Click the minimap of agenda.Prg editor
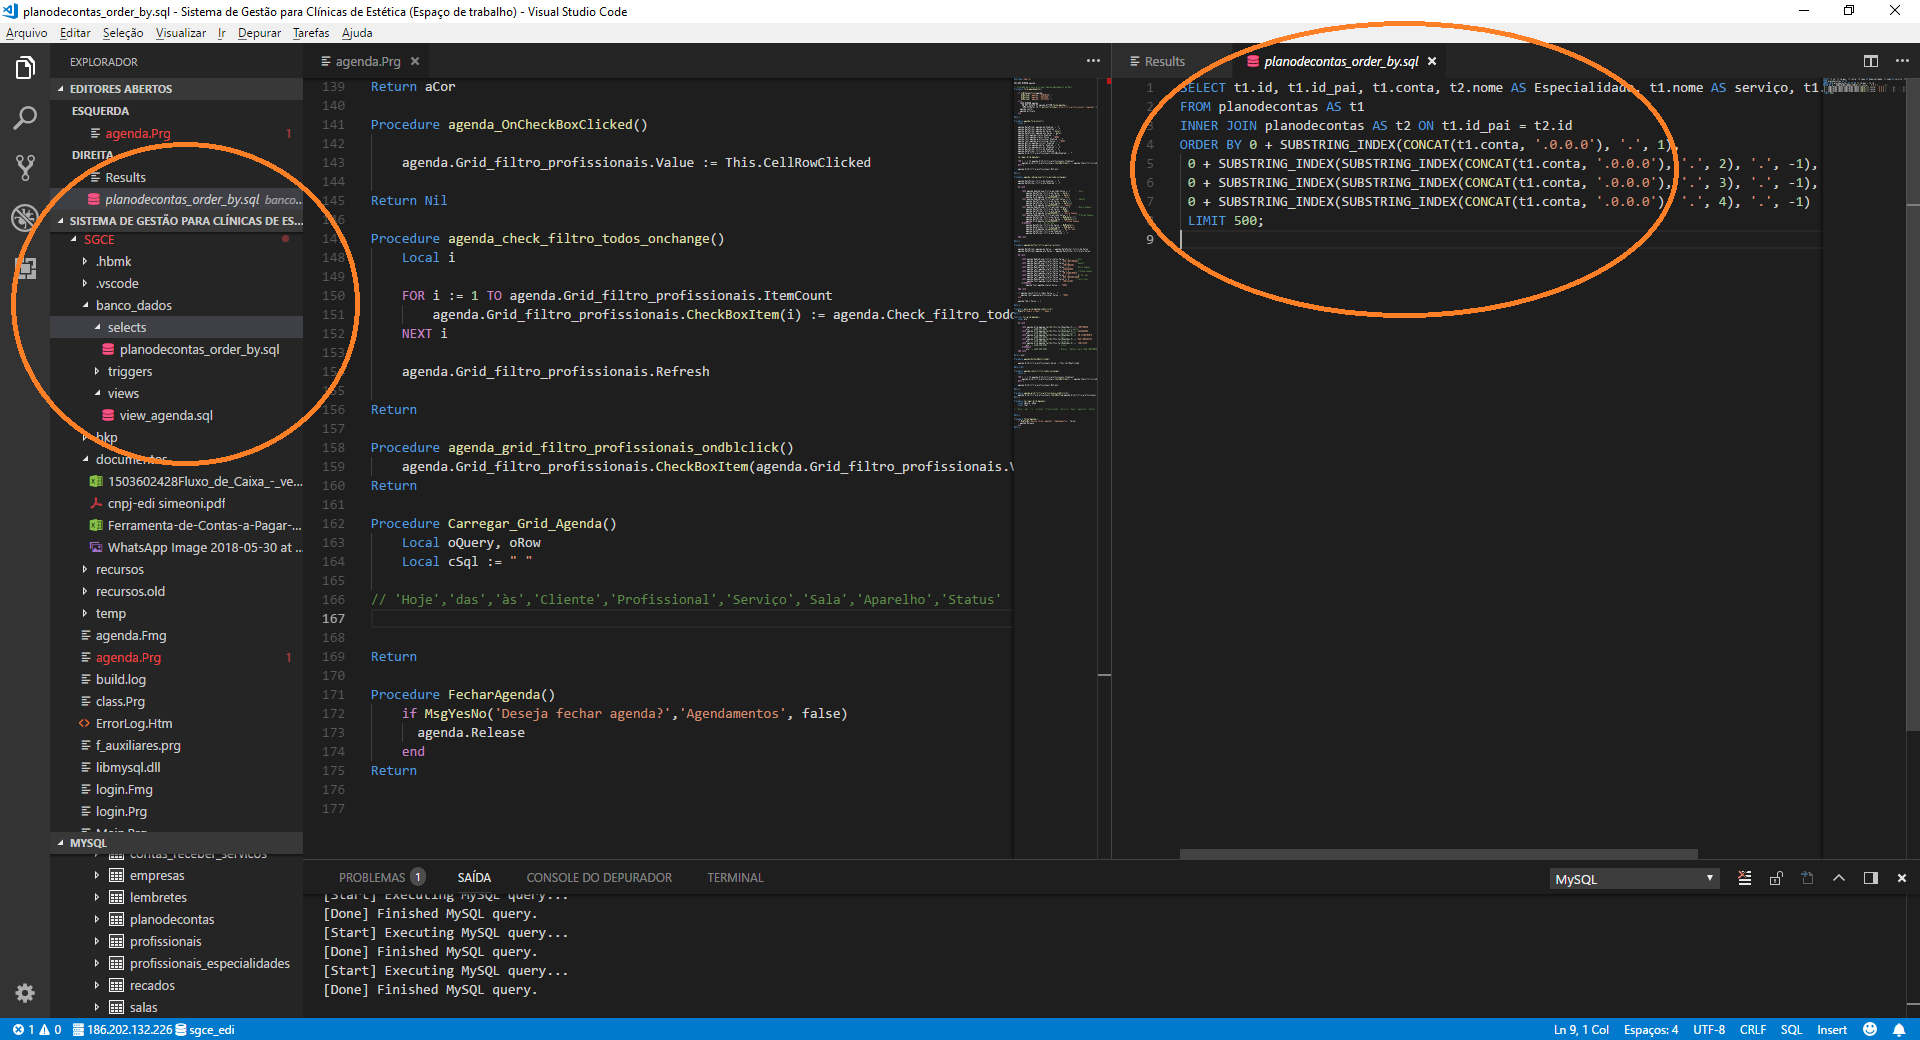 point(1055,250)
